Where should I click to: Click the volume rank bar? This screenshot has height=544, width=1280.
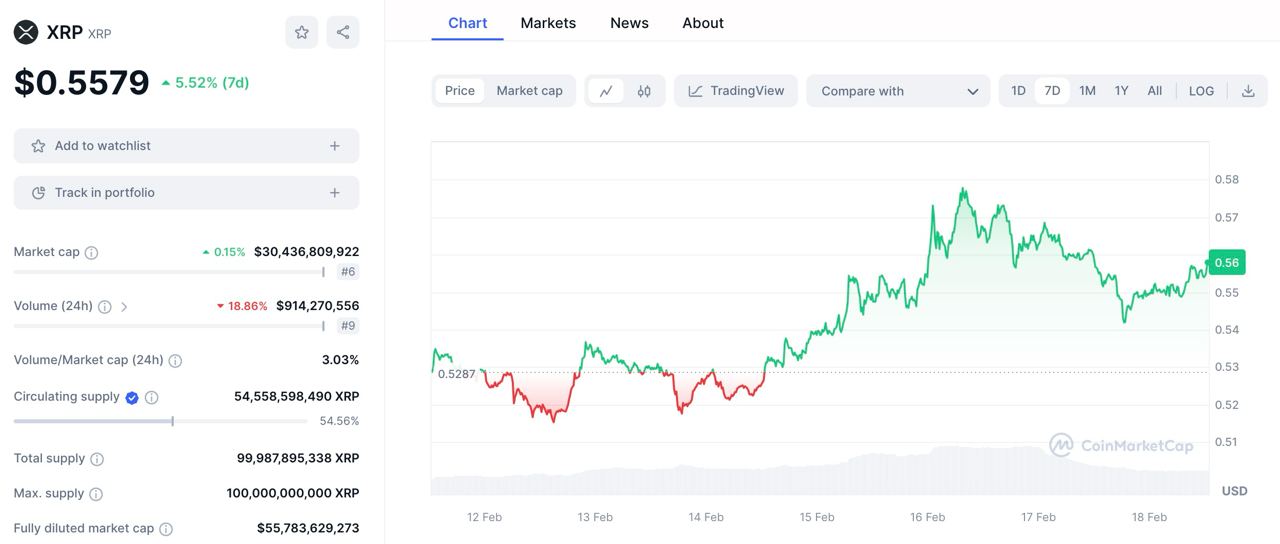pos(170,326)
